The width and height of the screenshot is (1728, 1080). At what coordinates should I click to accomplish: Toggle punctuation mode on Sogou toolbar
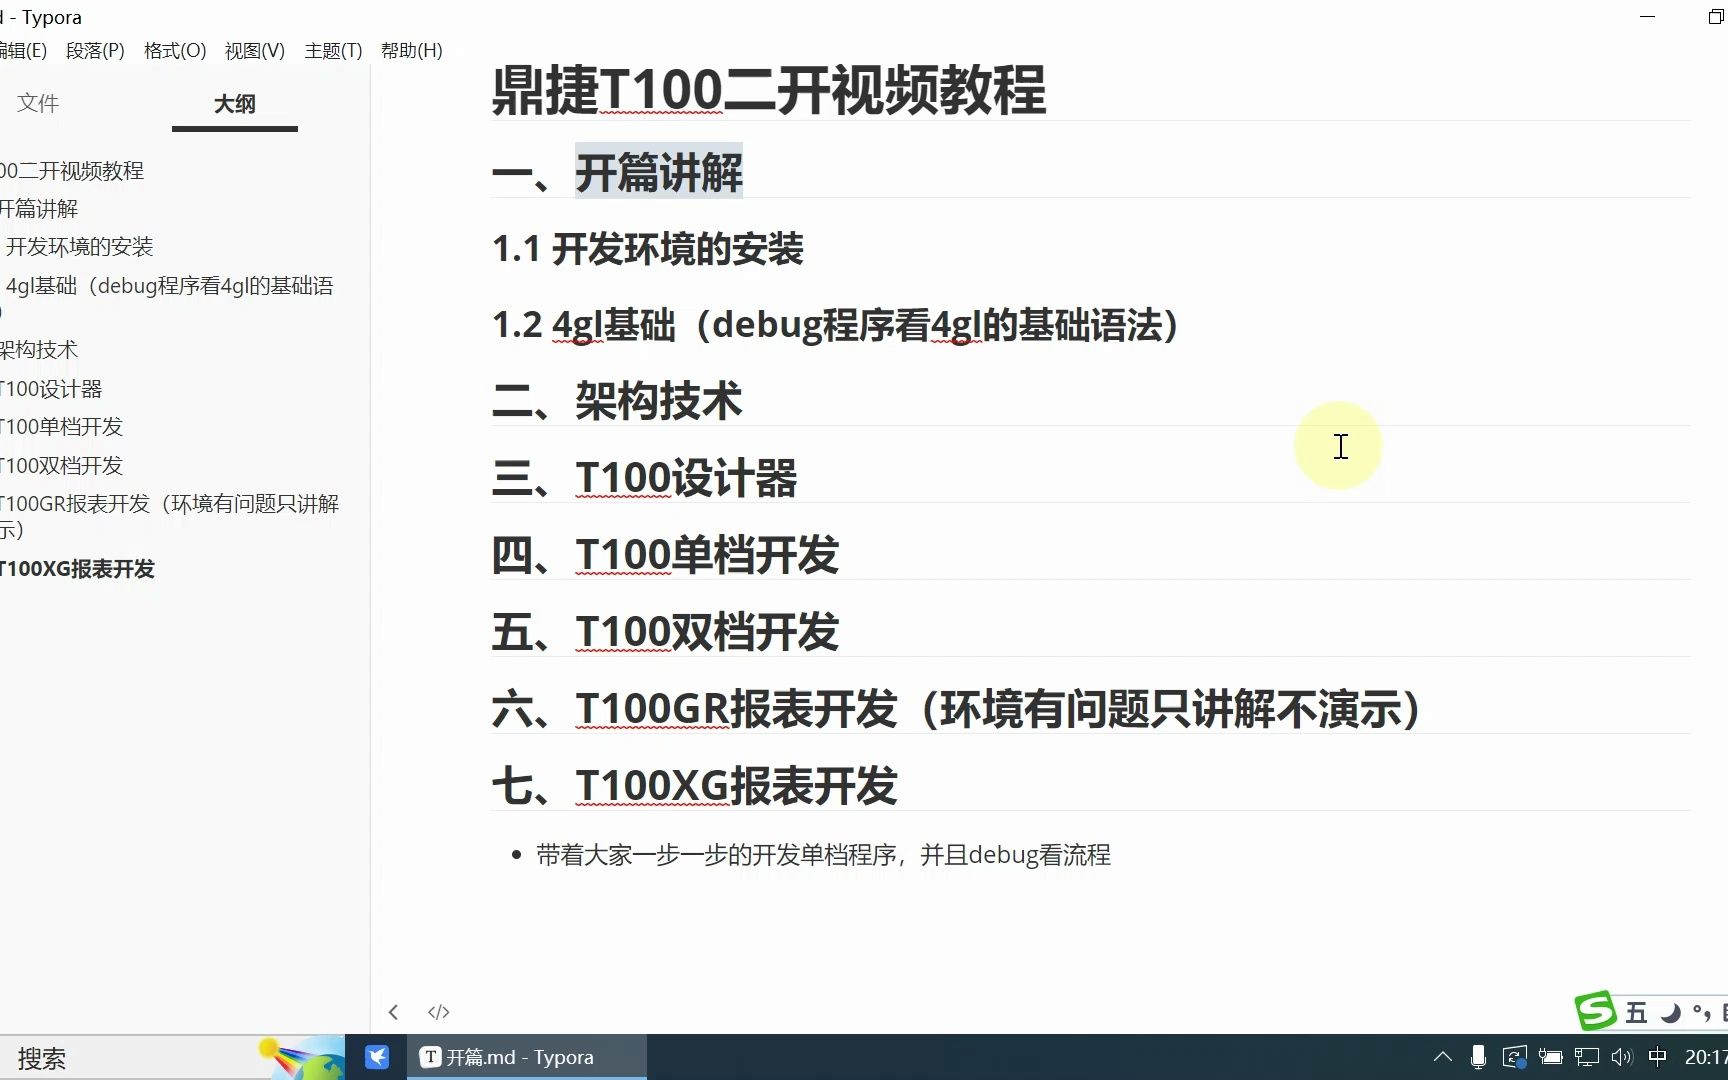click(x=1701, y=1013)
